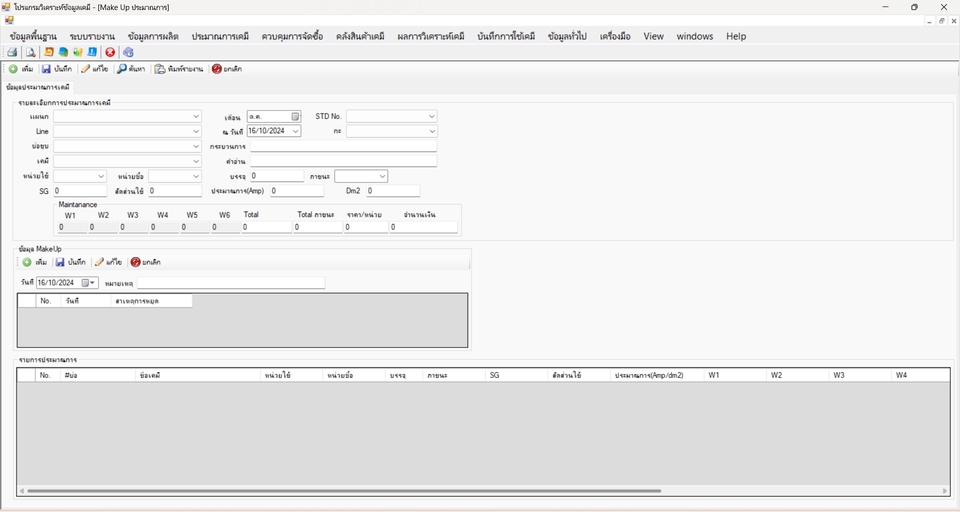Expand the หน่วยซื้อ dropdown
960x512 pixels.
(x=196, y=176)
